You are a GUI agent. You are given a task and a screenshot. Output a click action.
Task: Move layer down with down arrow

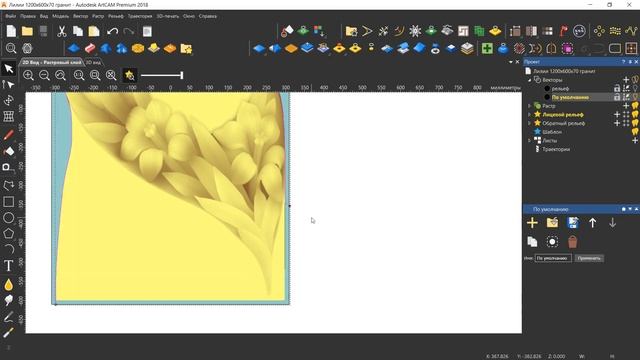(x=613, y=223)
